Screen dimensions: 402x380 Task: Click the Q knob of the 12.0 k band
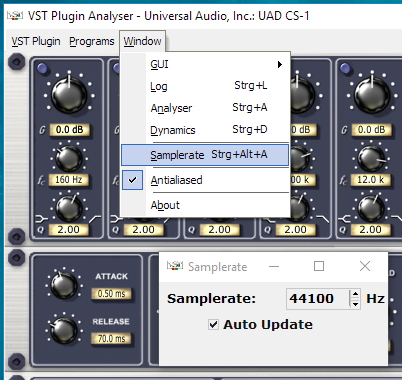coord(371,208)
